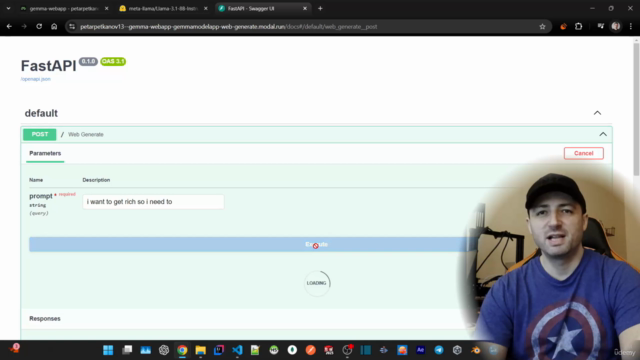Open Google Chrome from taskbar

click(182, 350)
